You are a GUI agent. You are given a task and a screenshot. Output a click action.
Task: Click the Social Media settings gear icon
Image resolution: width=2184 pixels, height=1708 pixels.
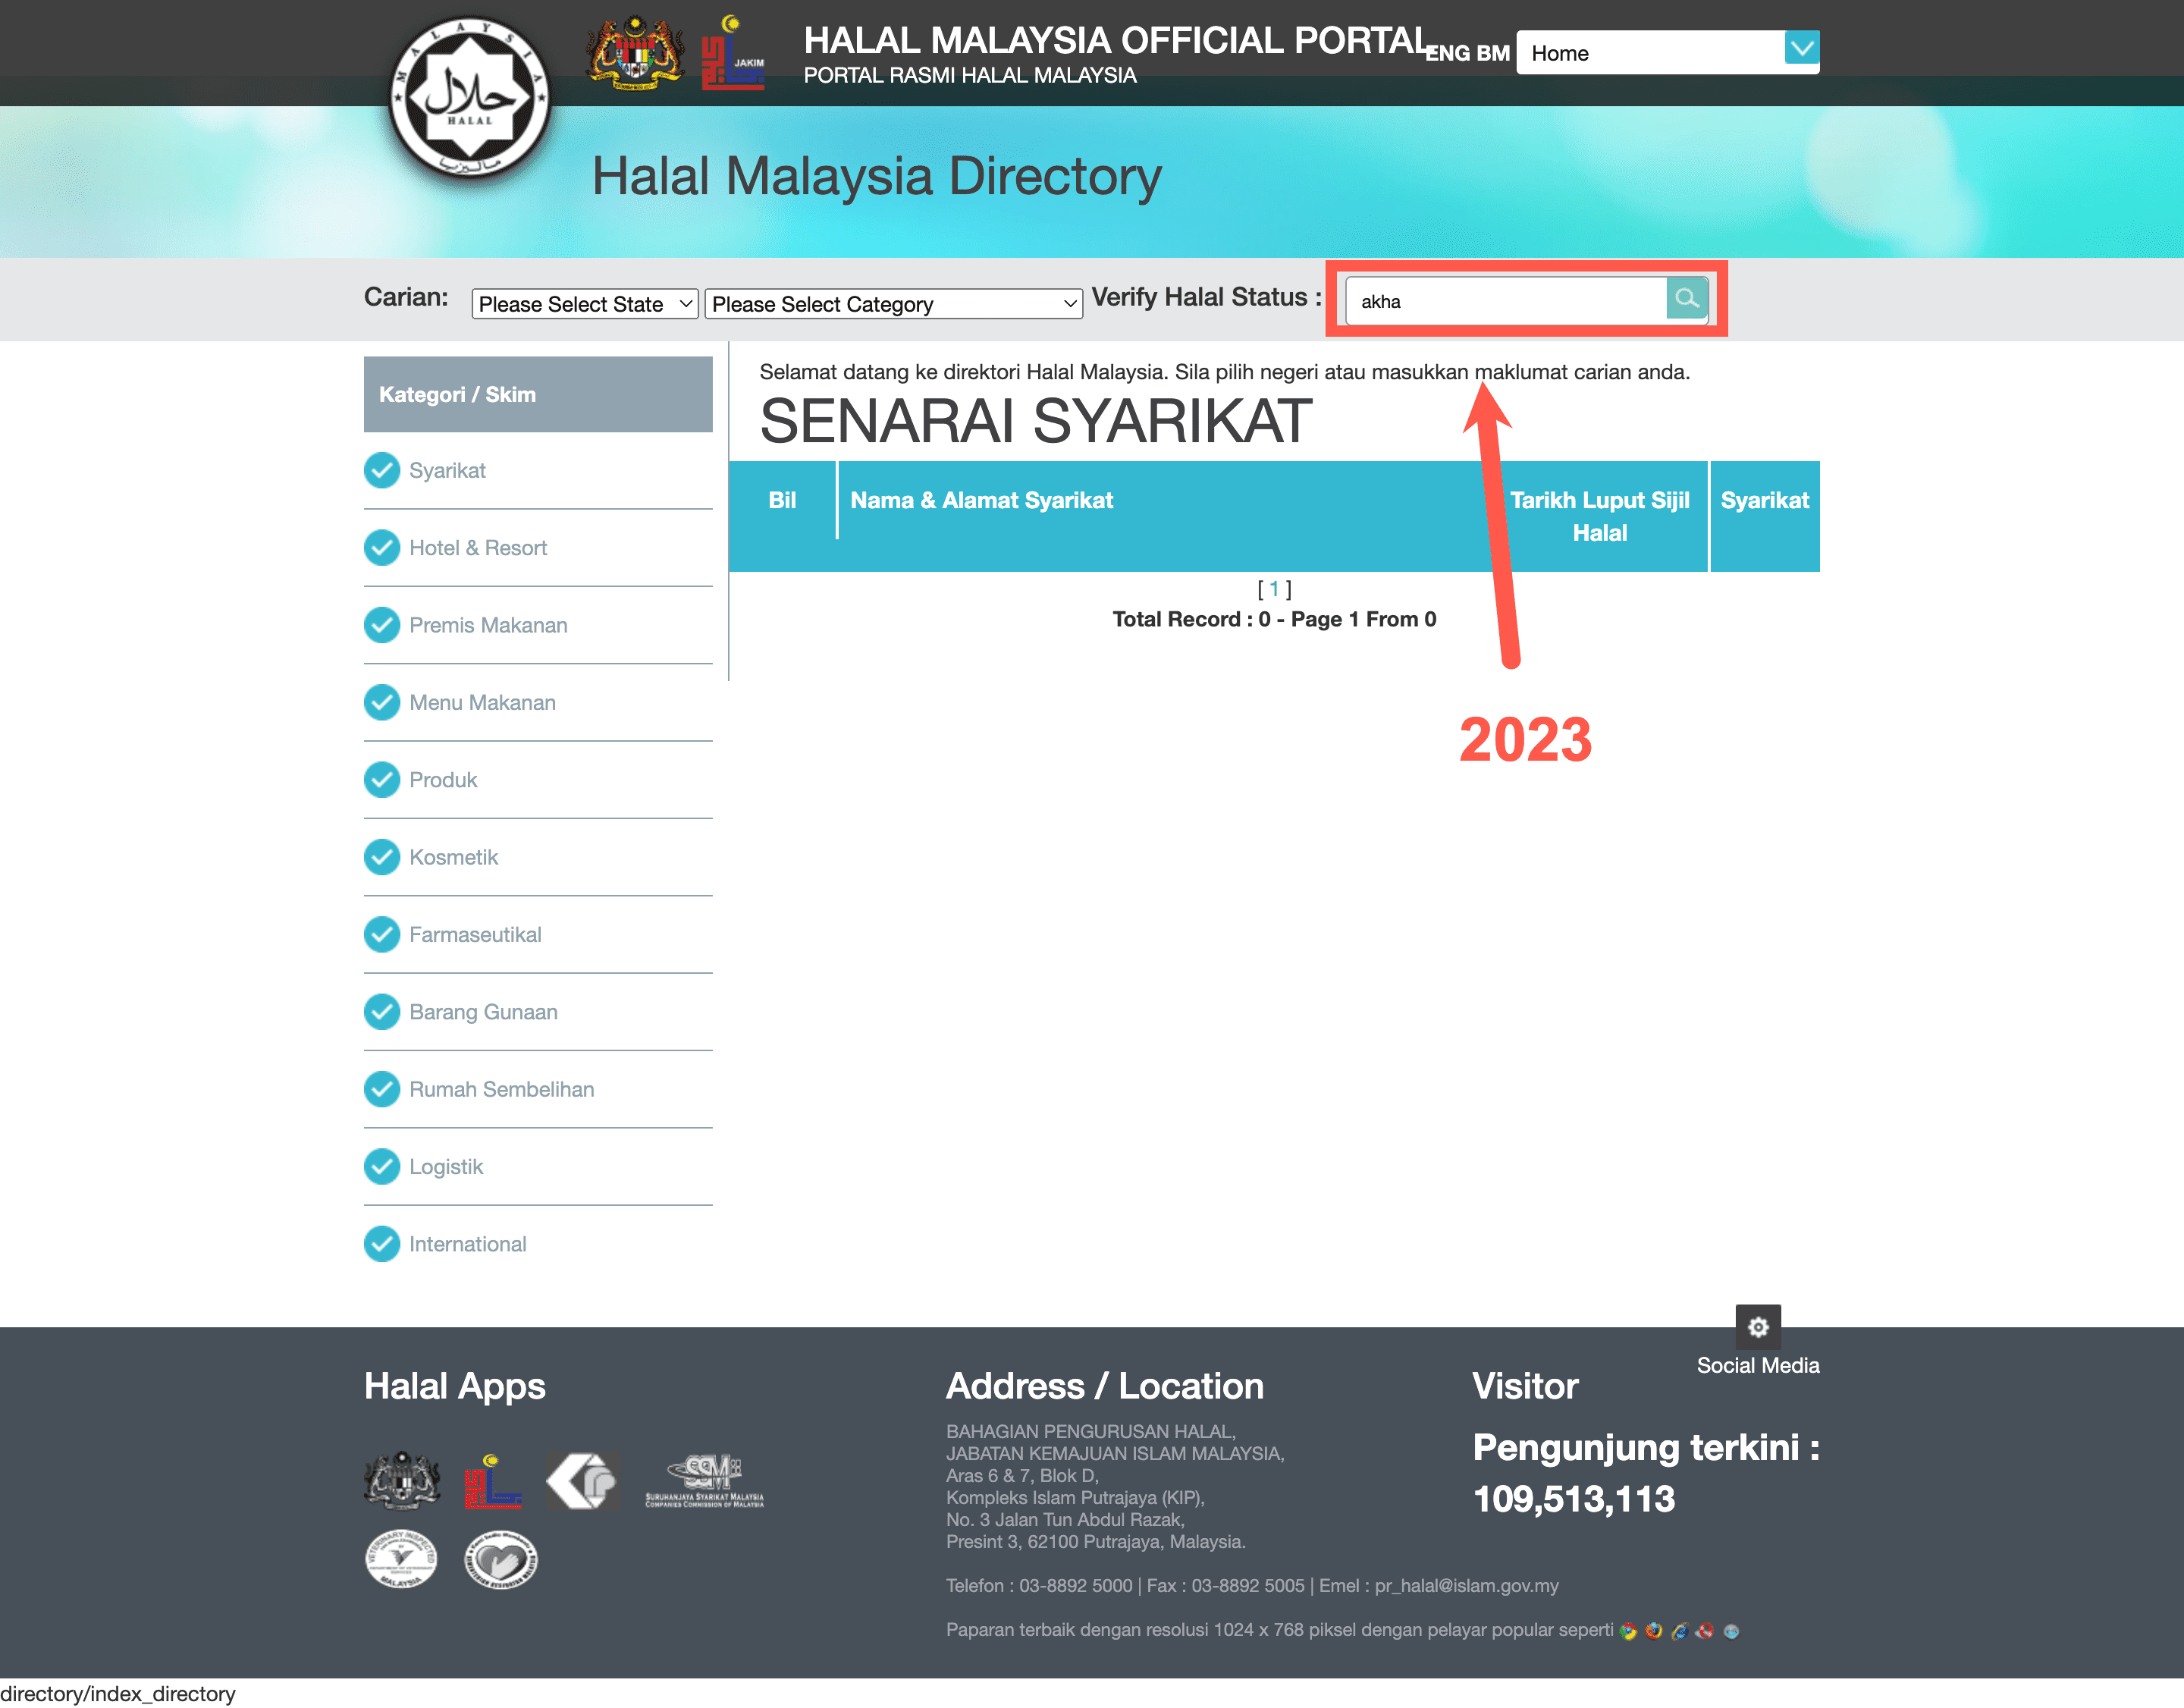pos(1760,1321)
